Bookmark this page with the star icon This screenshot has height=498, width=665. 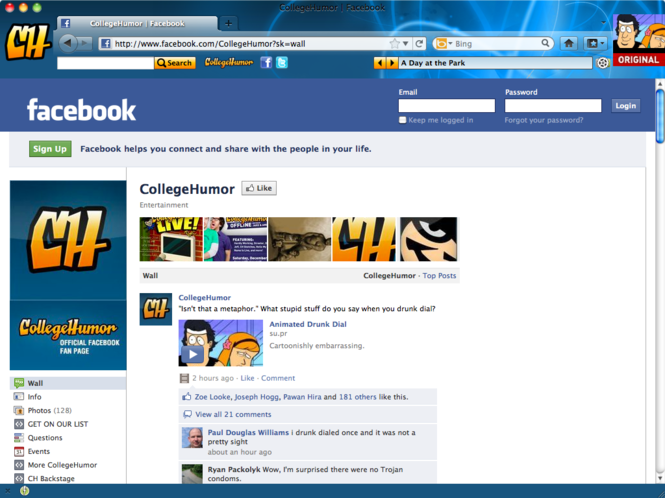pos(395,44)
